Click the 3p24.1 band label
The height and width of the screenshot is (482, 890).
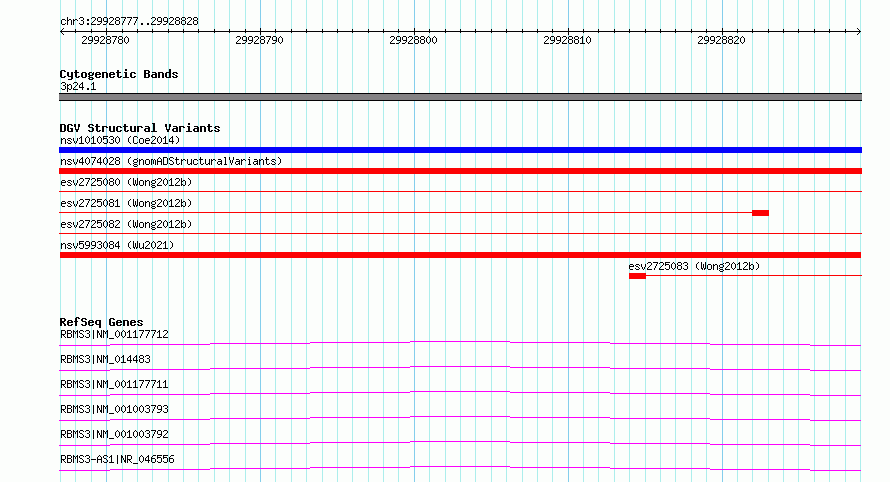tap(78, 86)
